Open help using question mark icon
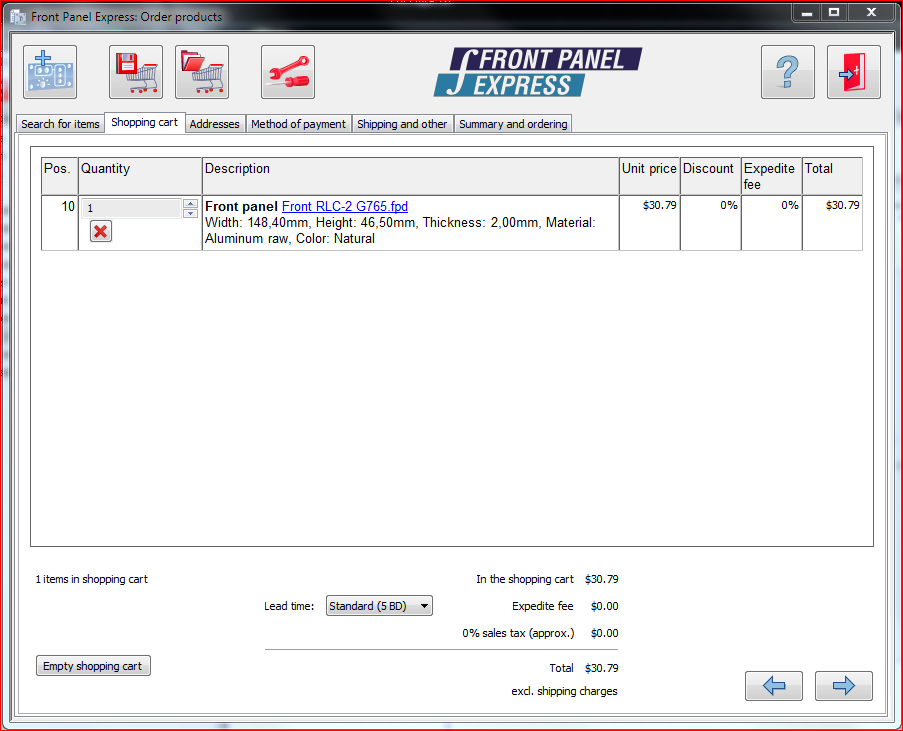903x731 pixels. (x=788, y=72)
